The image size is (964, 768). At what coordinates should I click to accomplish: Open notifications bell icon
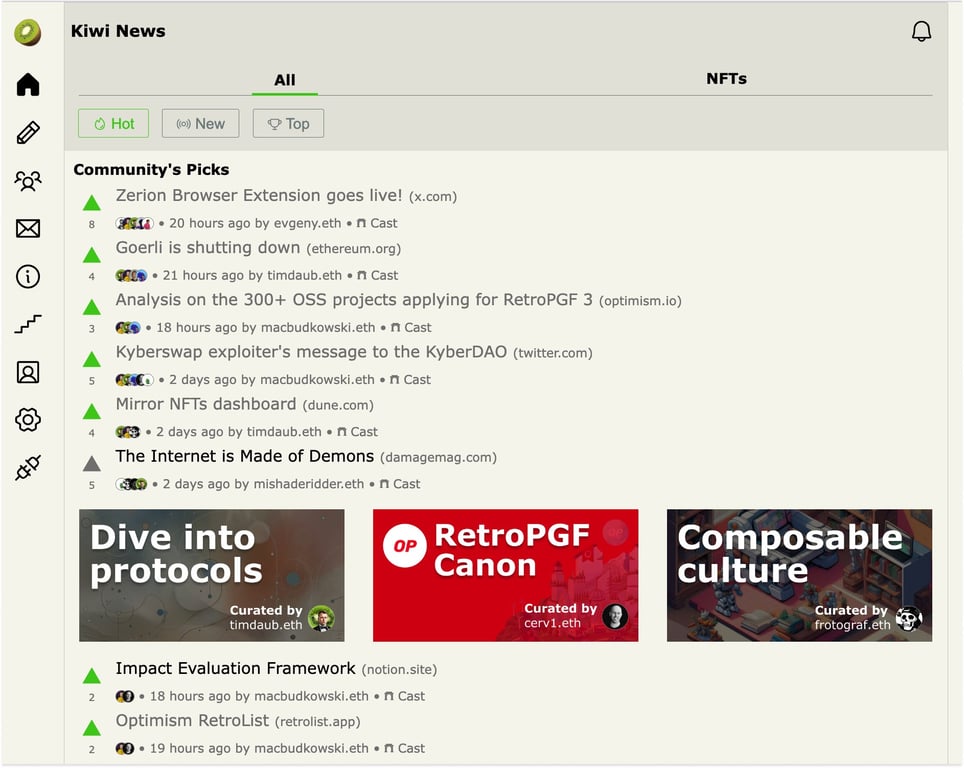tap(921, 31)
